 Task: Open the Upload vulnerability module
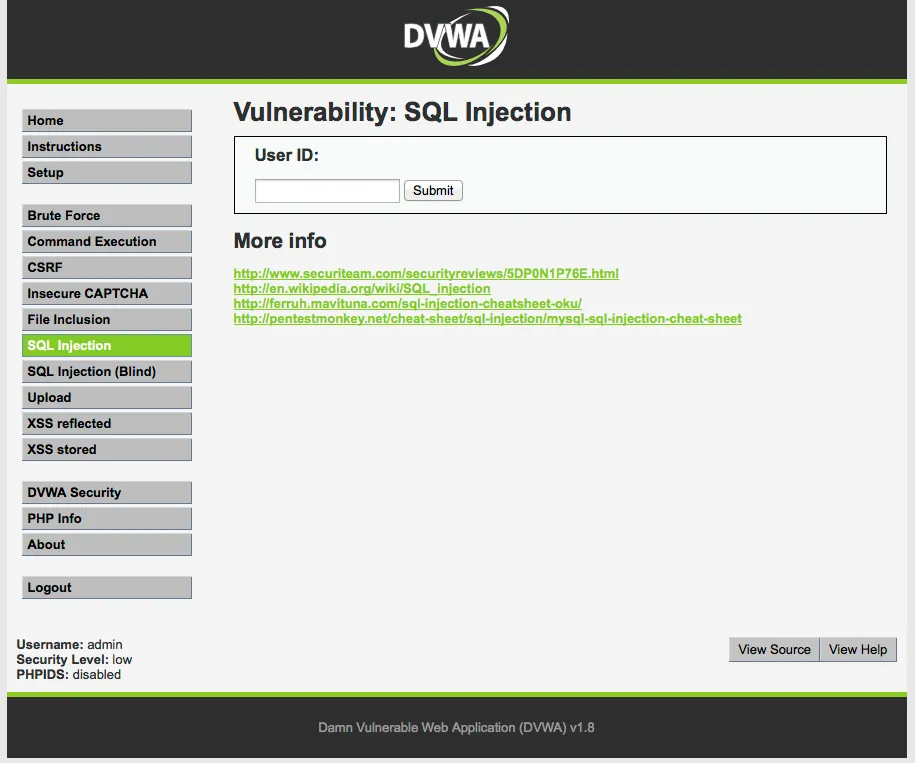point(106,397)
